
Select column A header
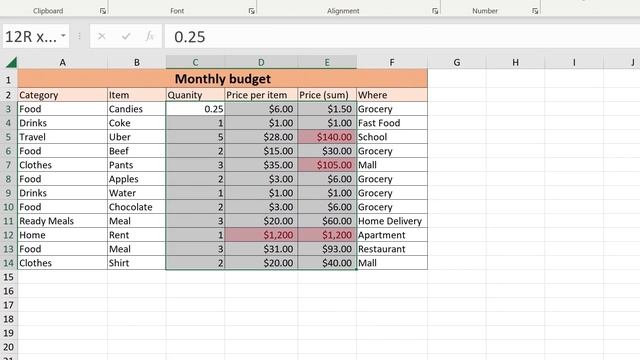point(62,62)
